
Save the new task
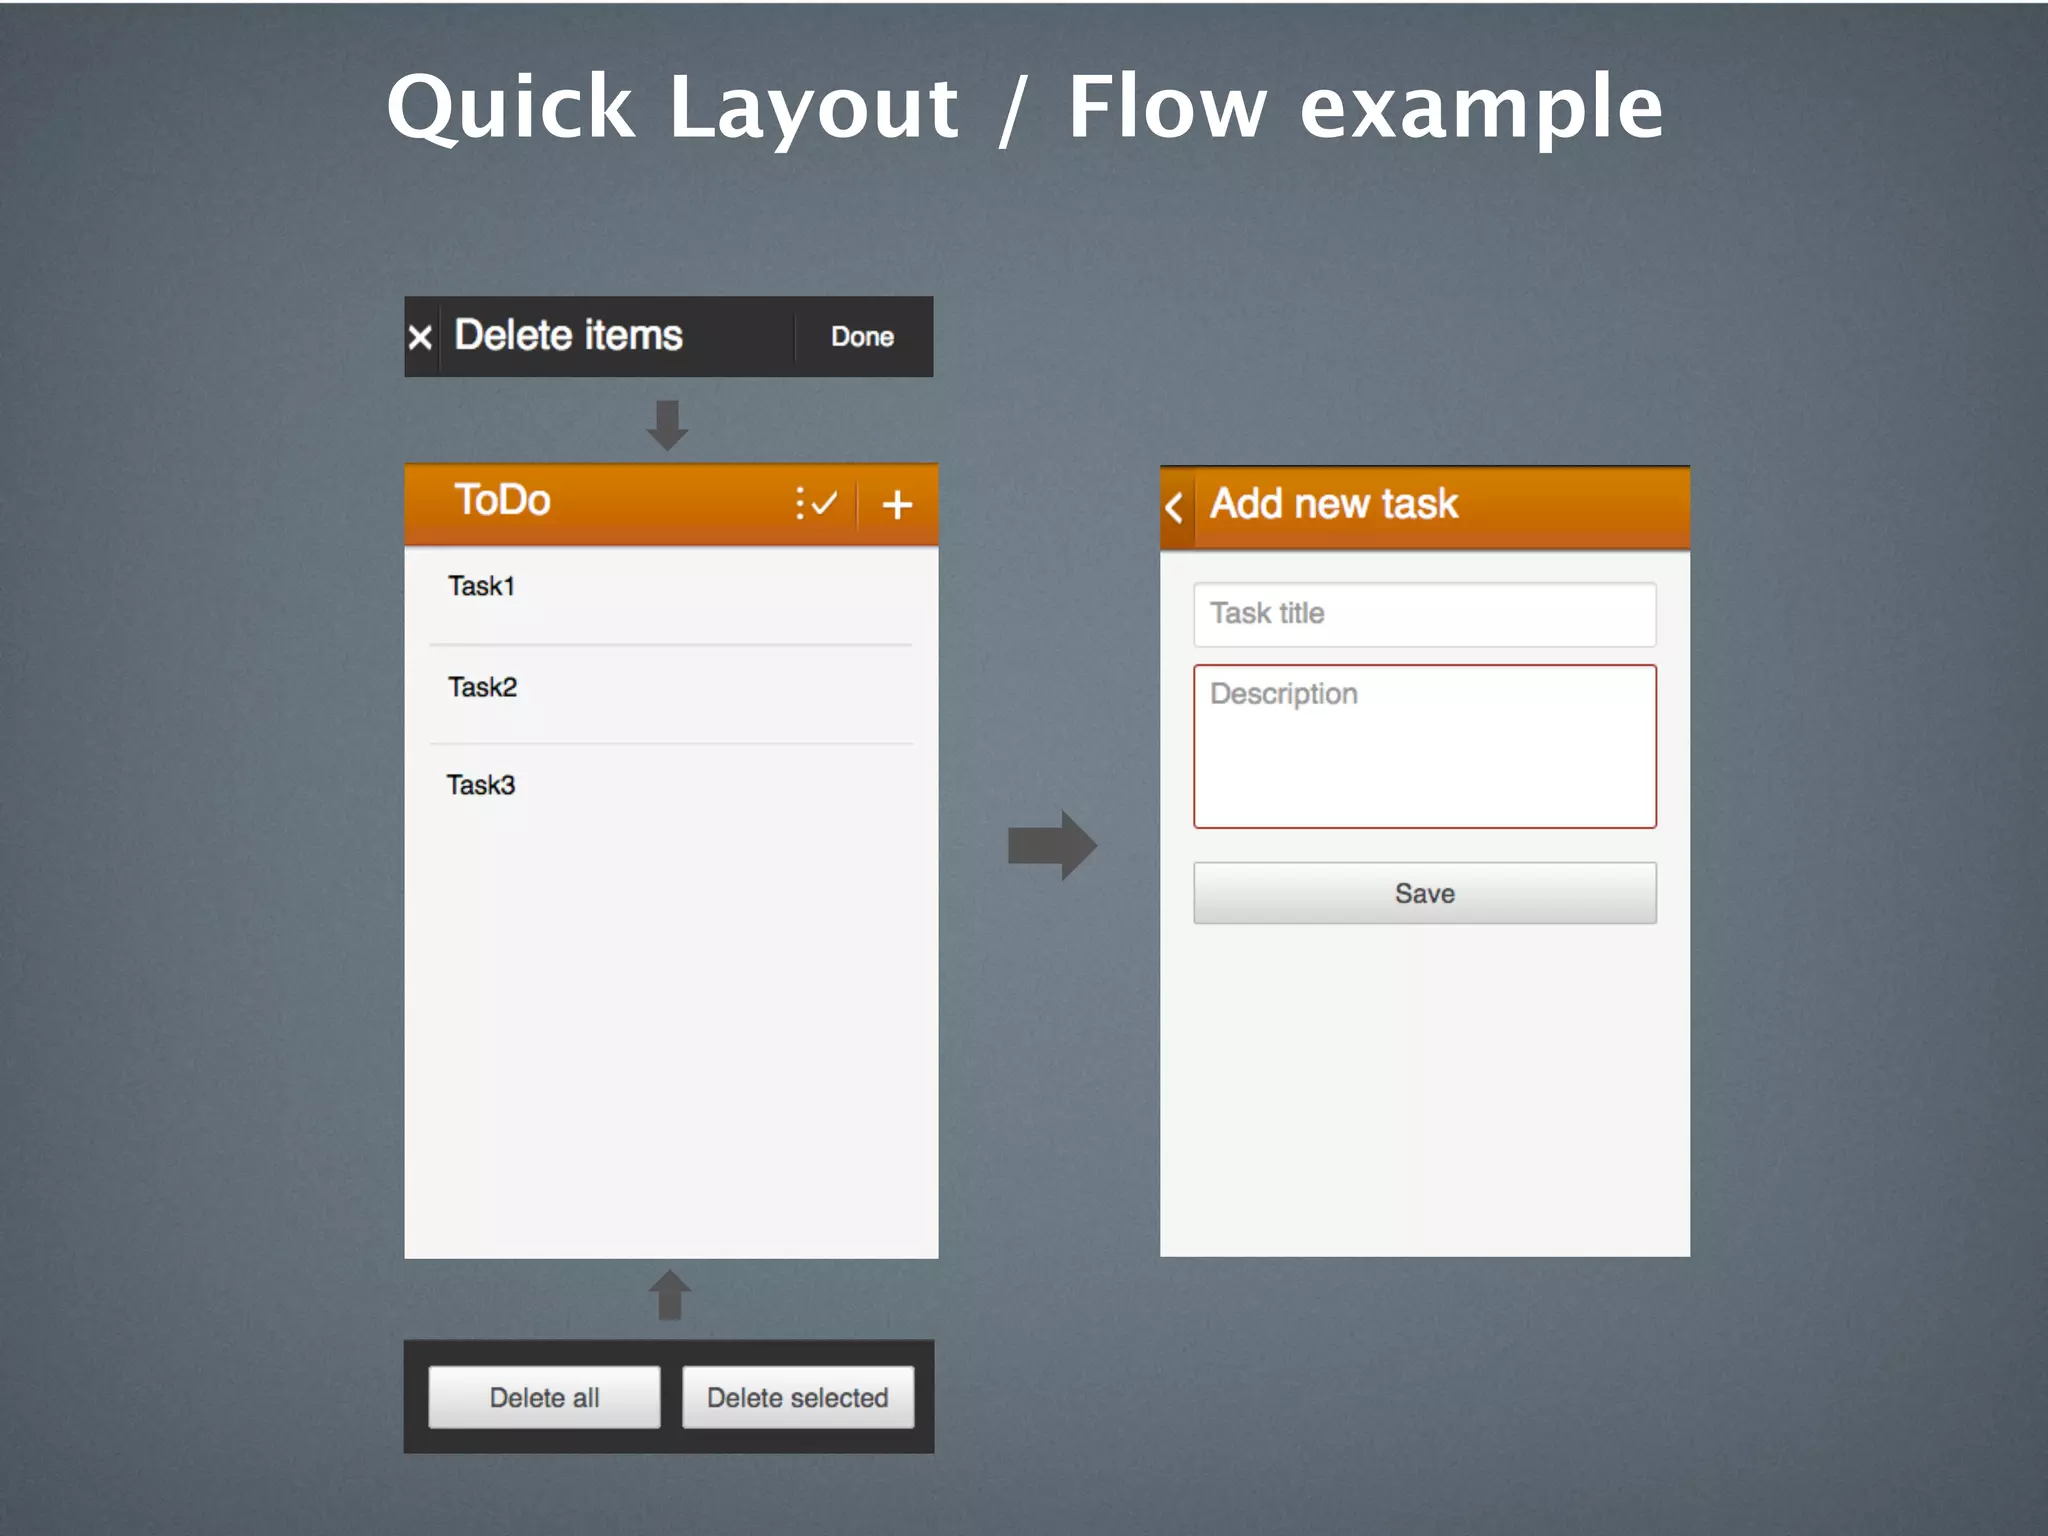pyautogui.click(x=1424, y=893)
